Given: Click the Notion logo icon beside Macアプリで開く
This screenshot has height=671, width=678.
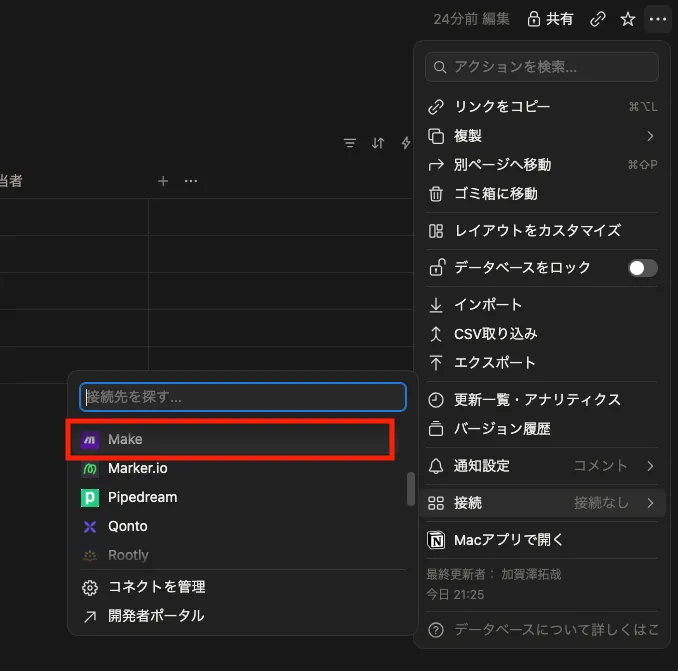Looking at the screenshot, I should [x=436, y=540].
